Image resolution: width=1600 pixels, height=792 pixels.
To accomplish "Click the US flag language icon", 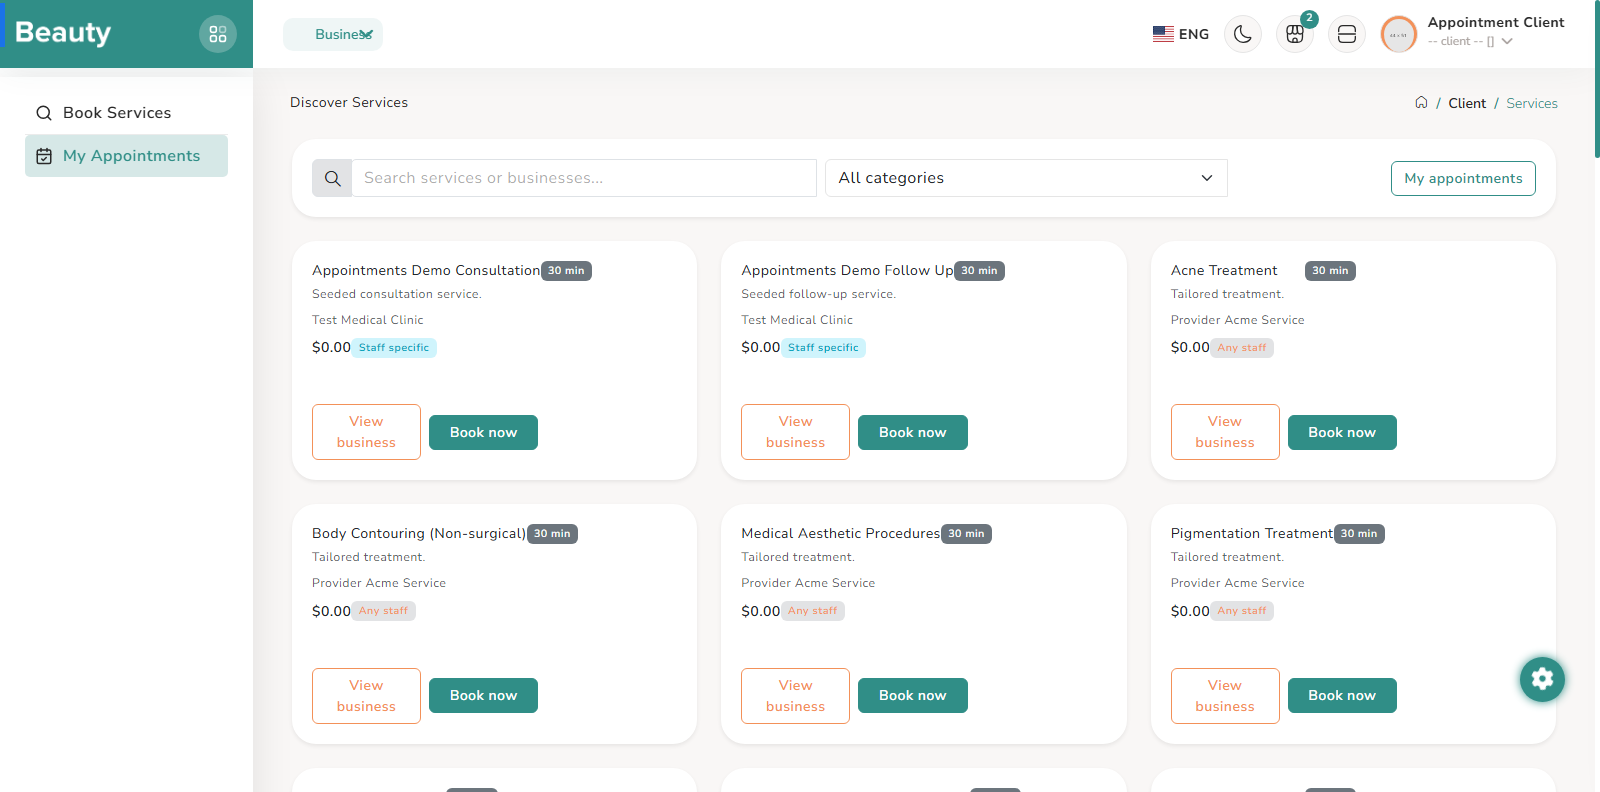I will click(1163, 34).
